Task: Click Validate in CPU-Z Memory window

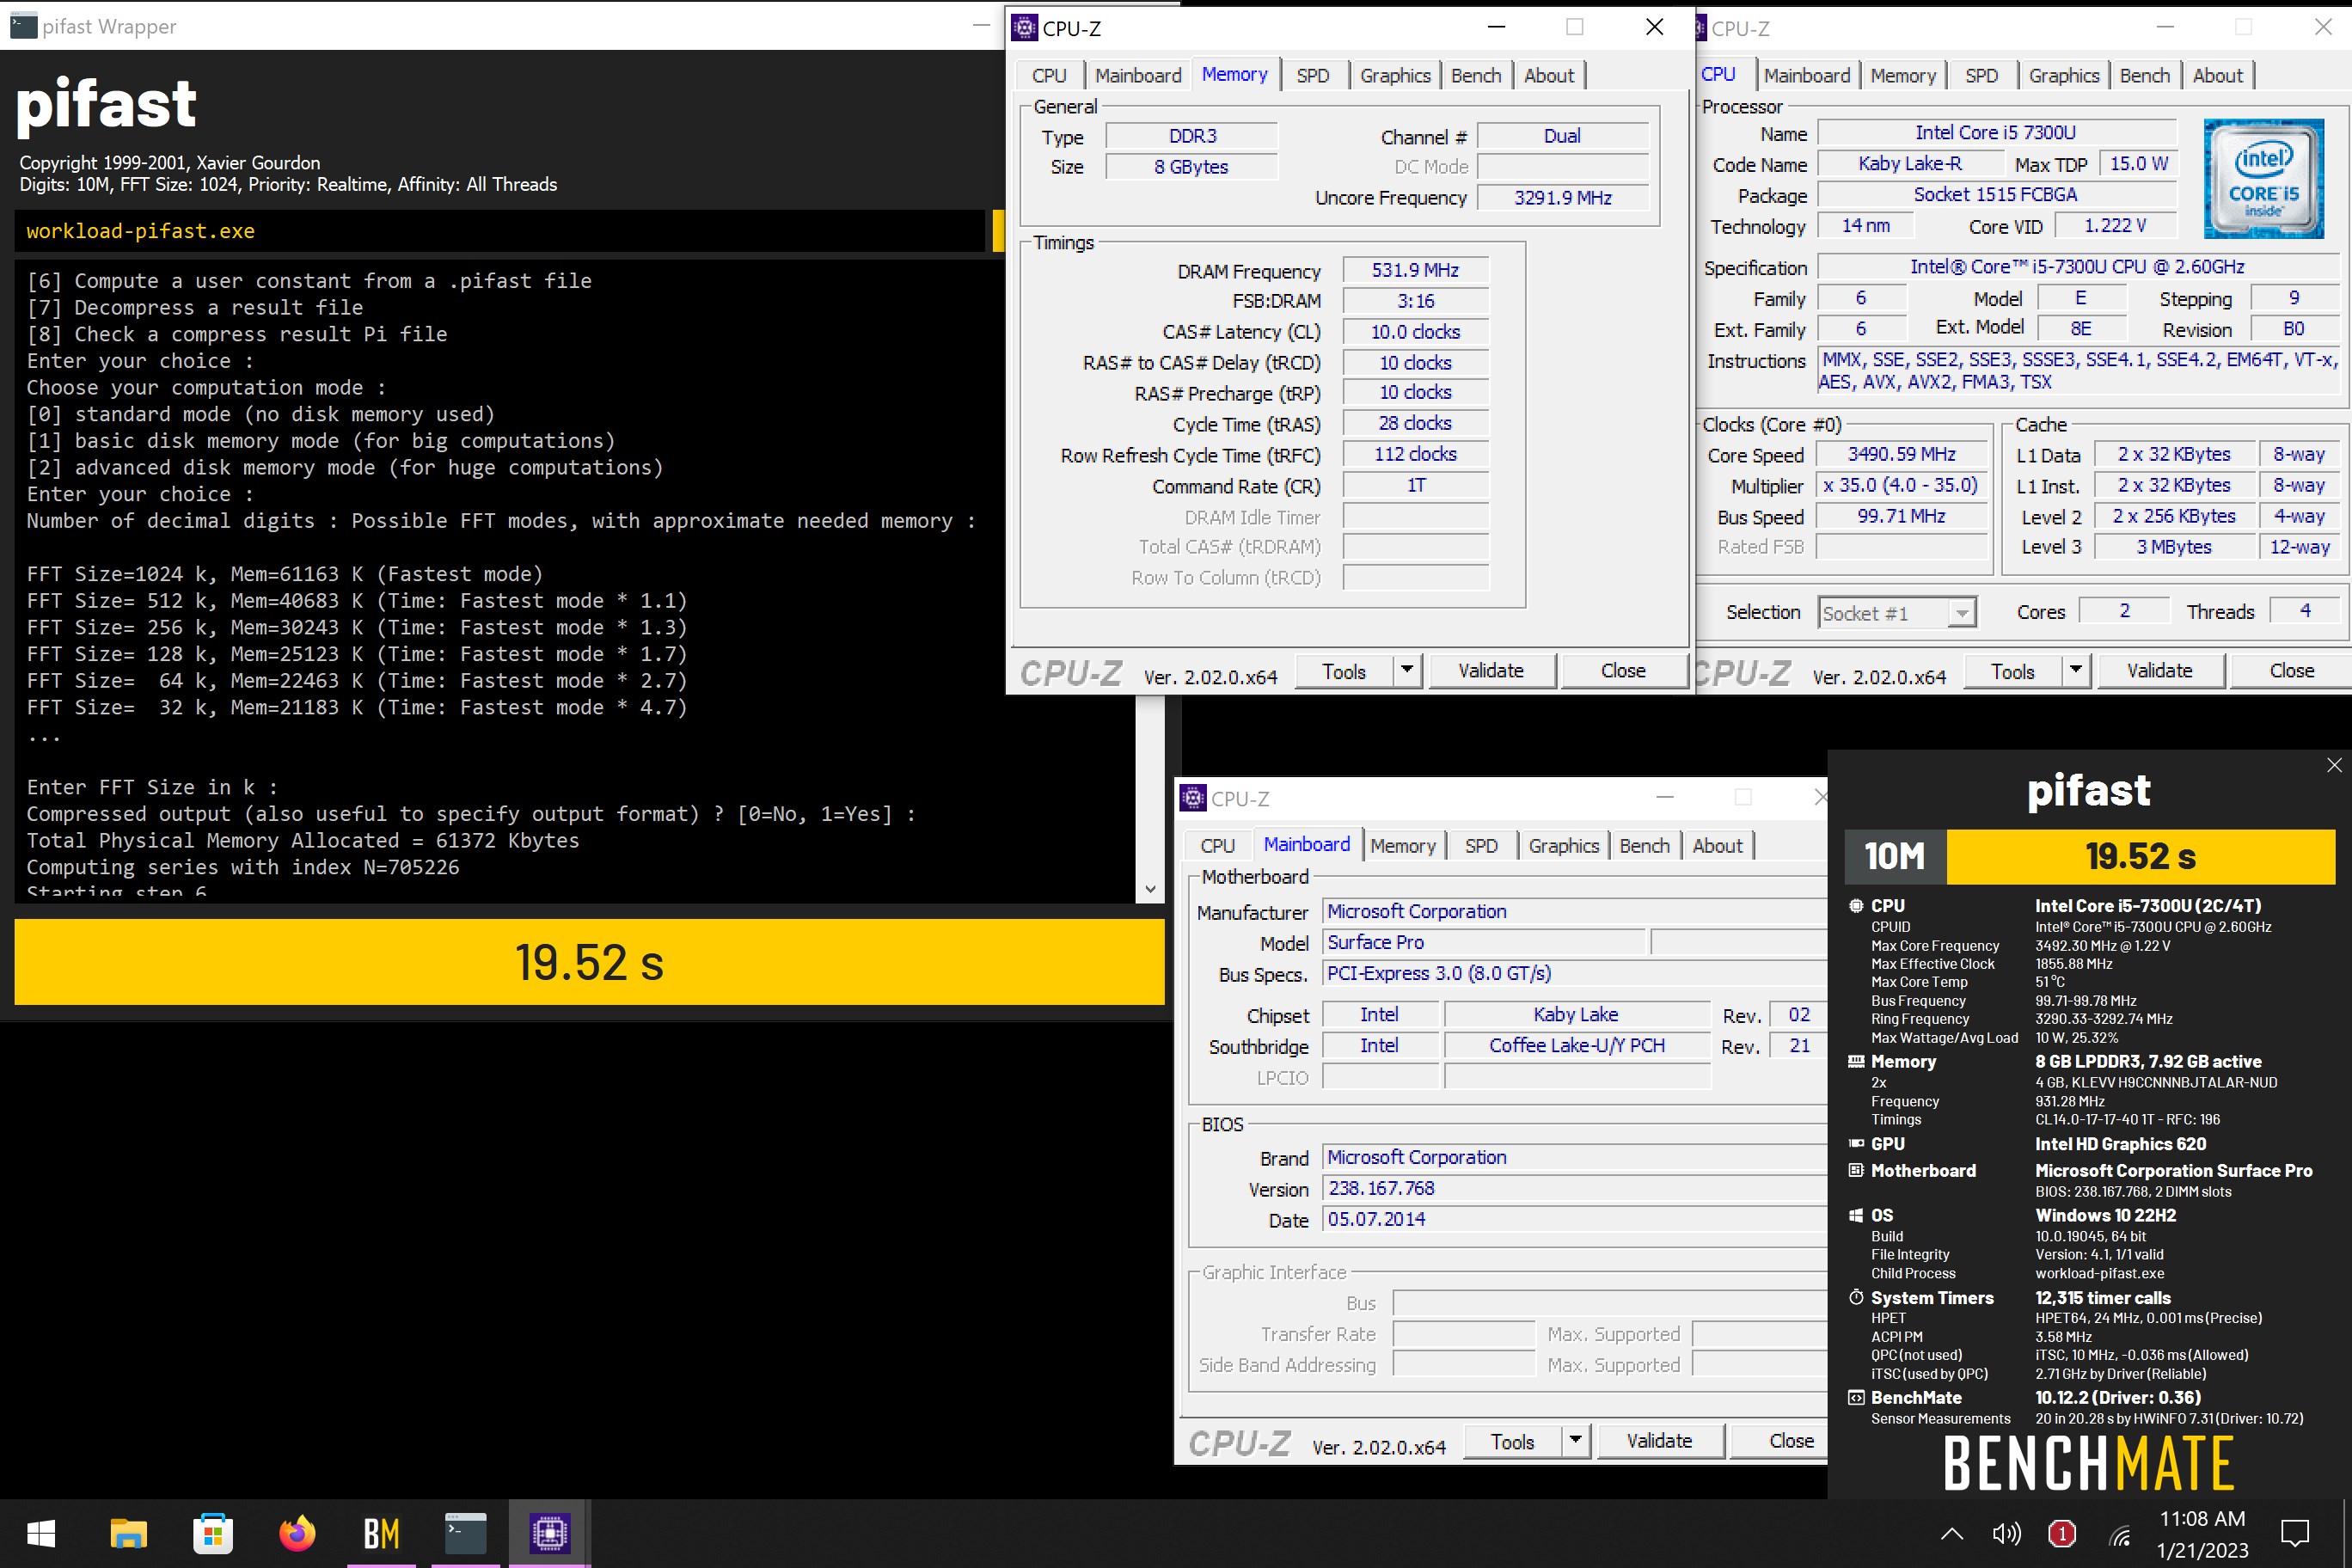Action: (x=1491, y=671)
